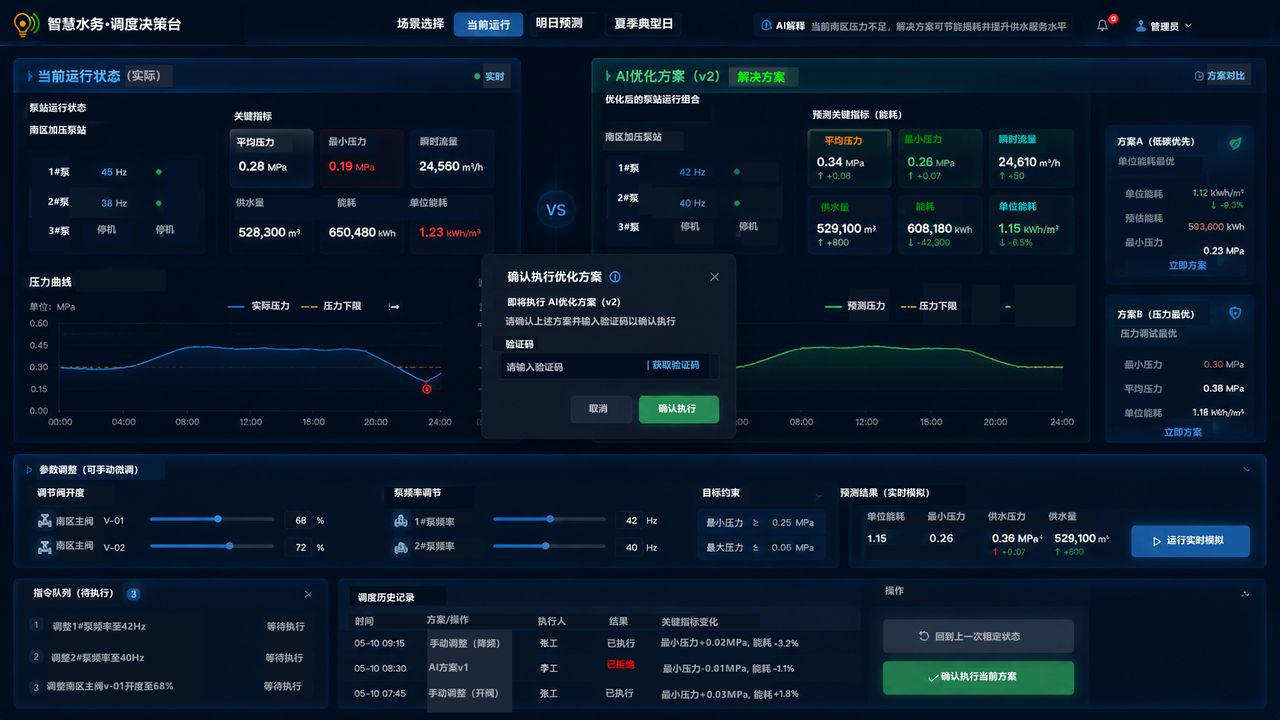Click the arrow icon in pressure curve legend
The height and width of the screenshot is (720, 1280).
click(393, 306)
